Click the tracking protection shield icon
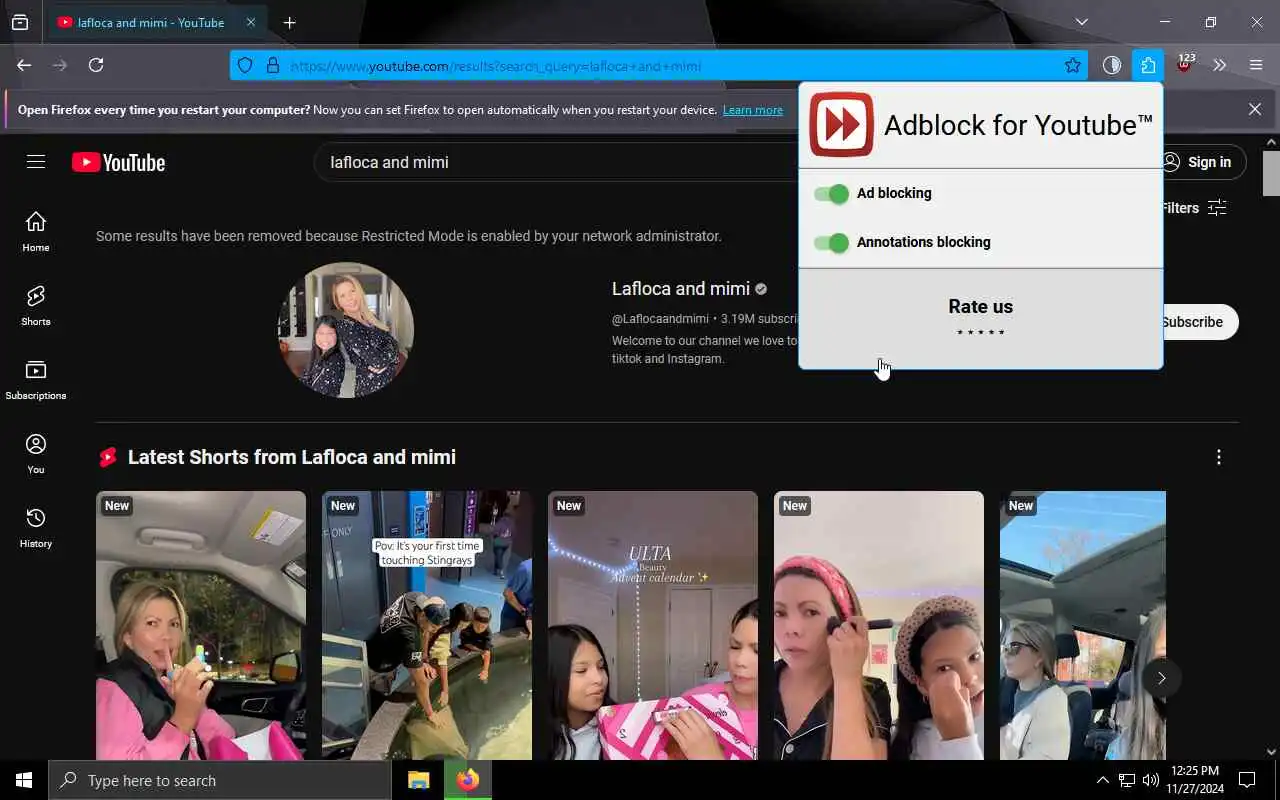Image resolution: width=1280 pixels, height=800 pixels. [x=245, y=65]
